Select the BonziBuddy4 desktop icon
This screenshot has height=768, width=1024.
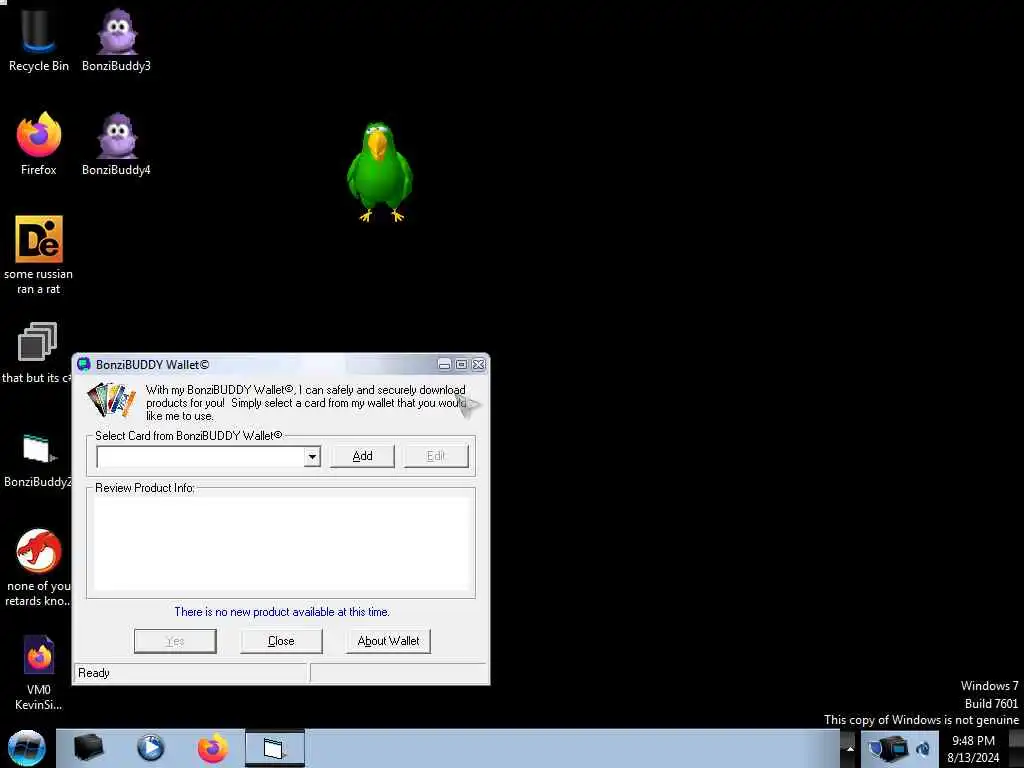coord(116,144)
